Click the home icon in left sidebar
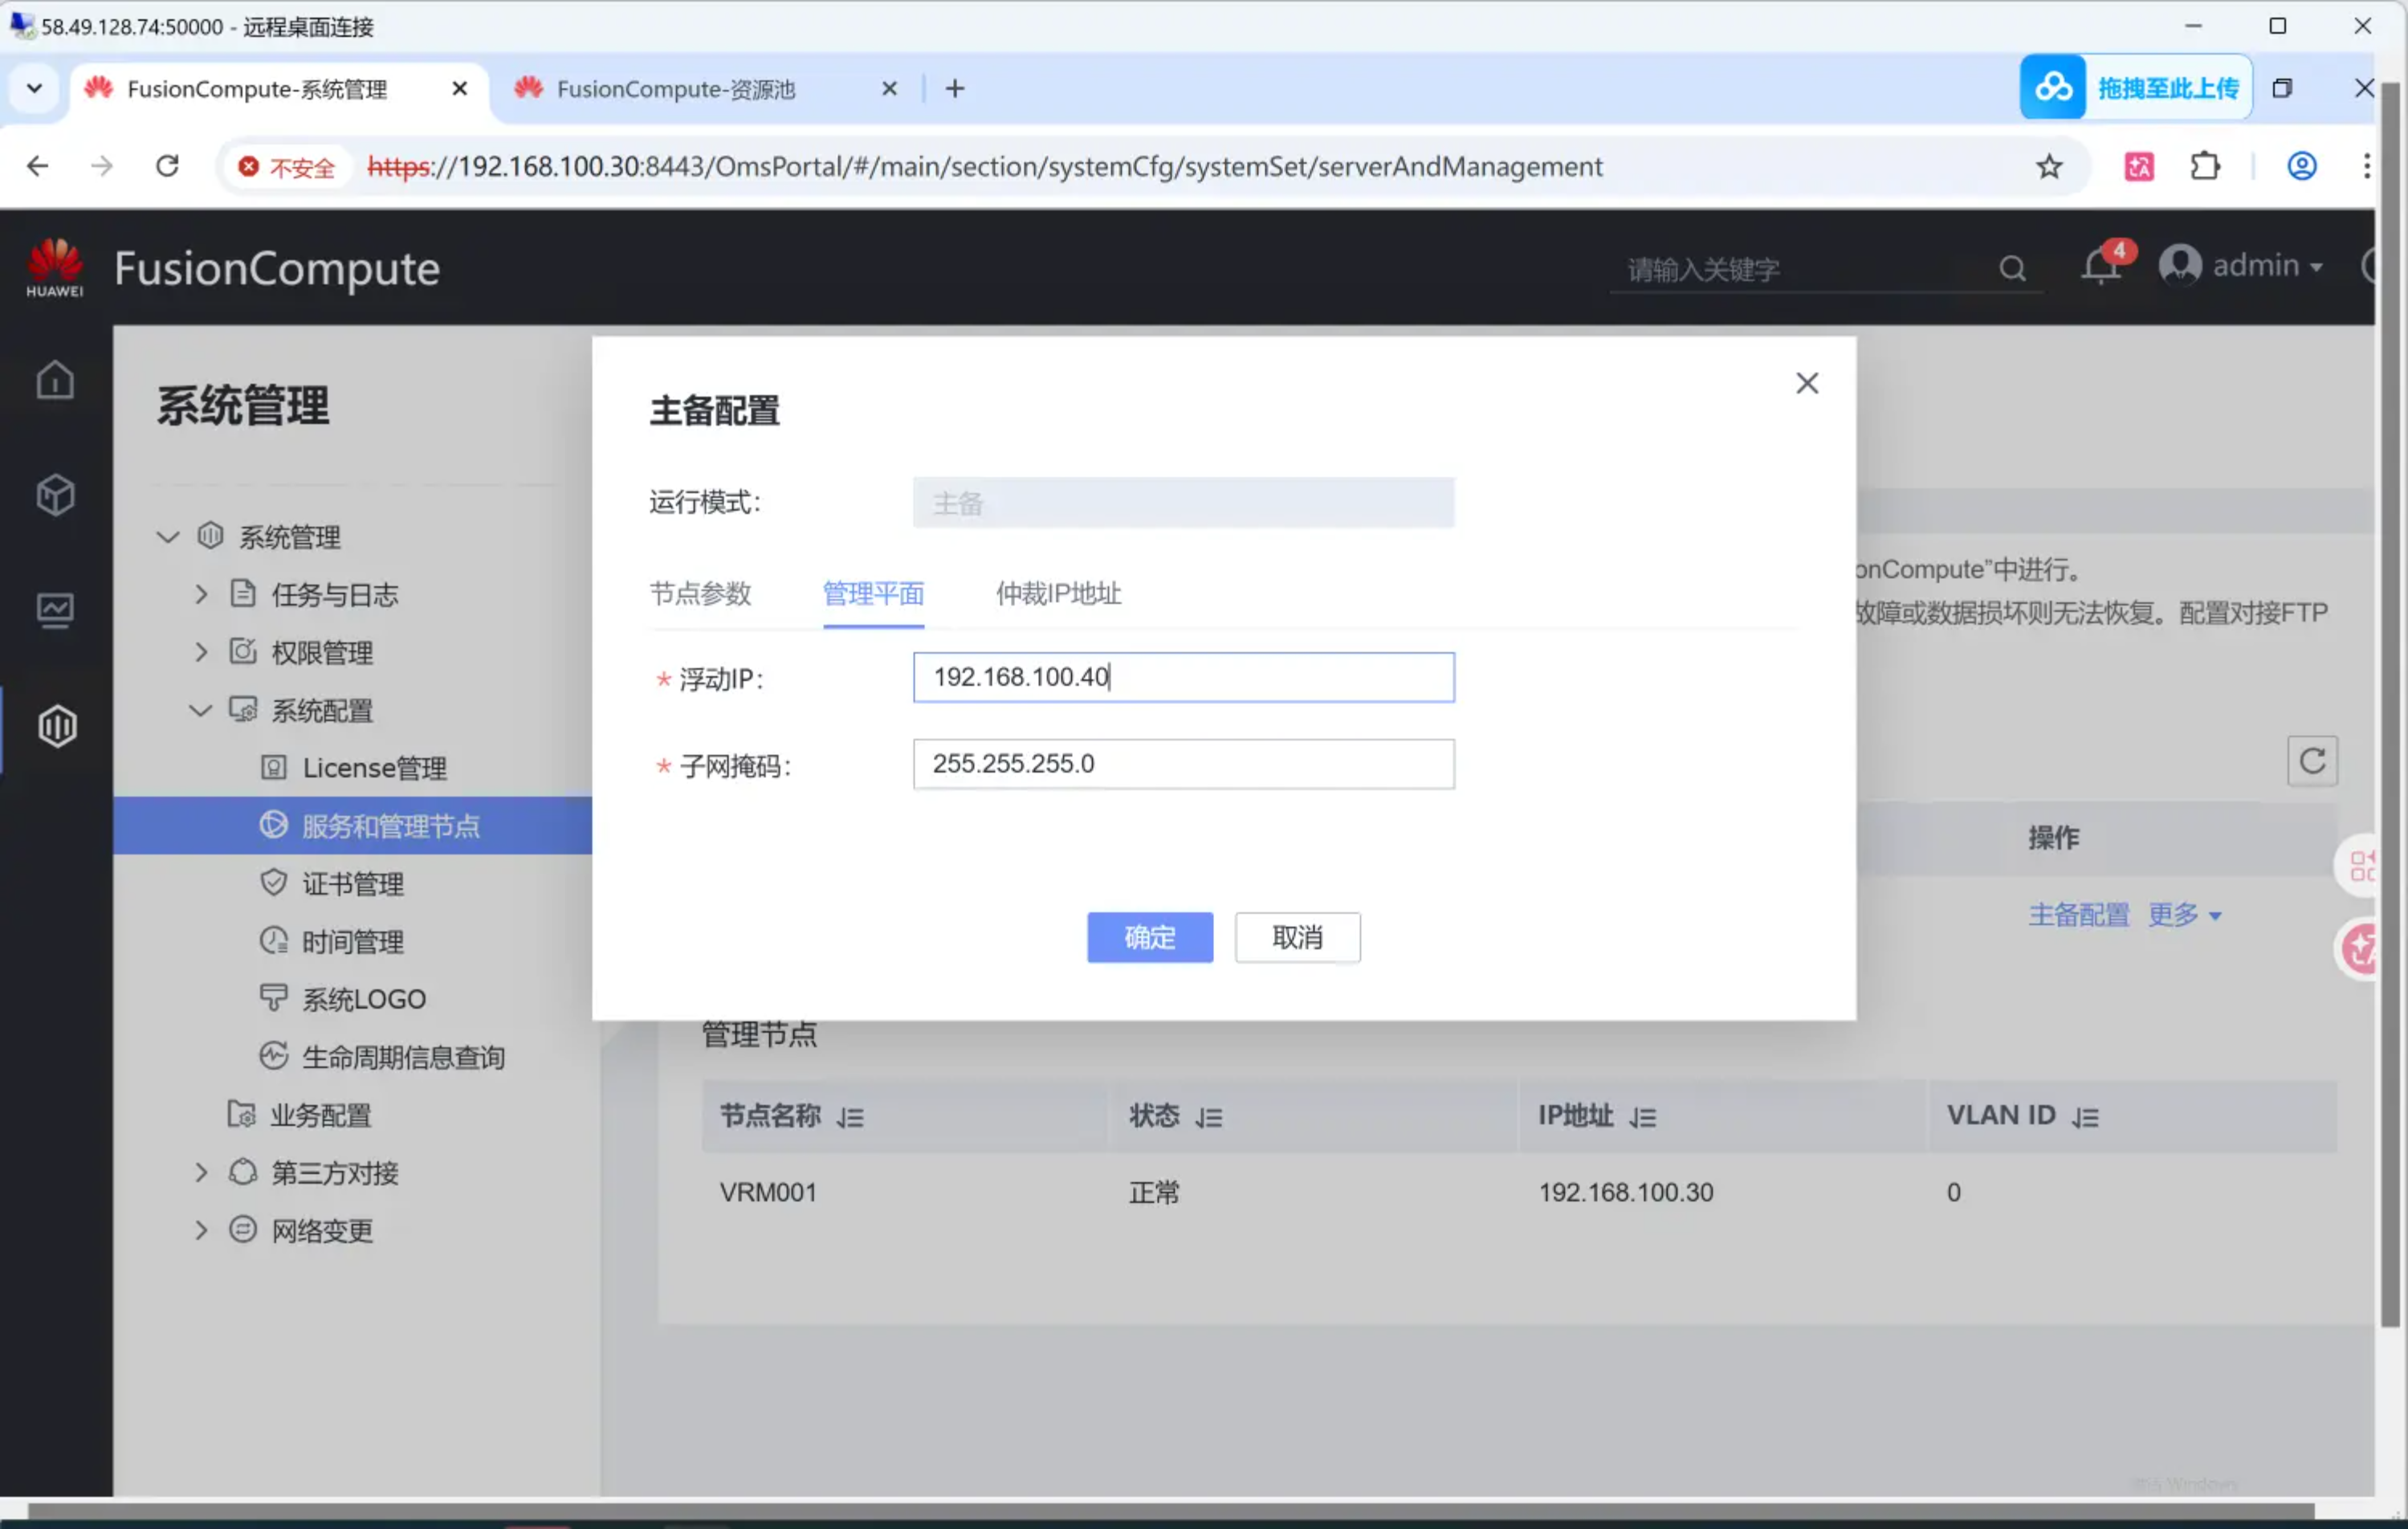This screenshot has height=1529, width=2408. pyautogui.click(x=55, y=380)
